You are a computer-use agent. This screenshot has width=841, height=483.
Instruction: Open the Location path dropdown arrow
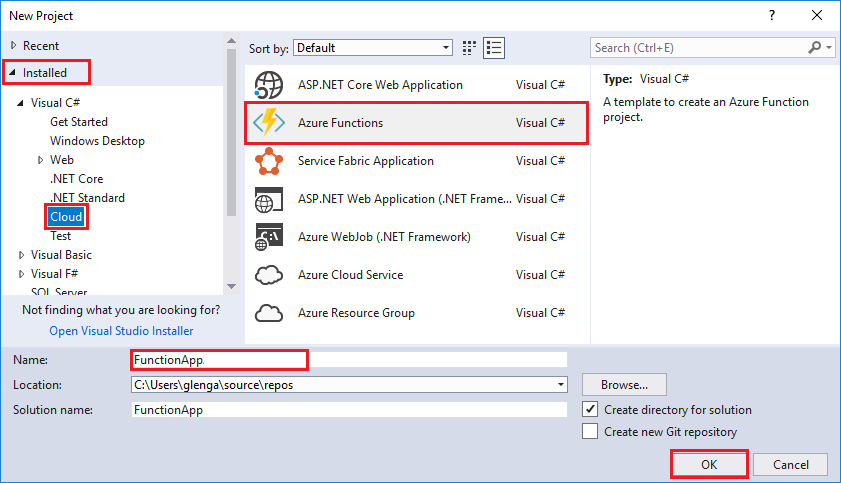[560, 384]
